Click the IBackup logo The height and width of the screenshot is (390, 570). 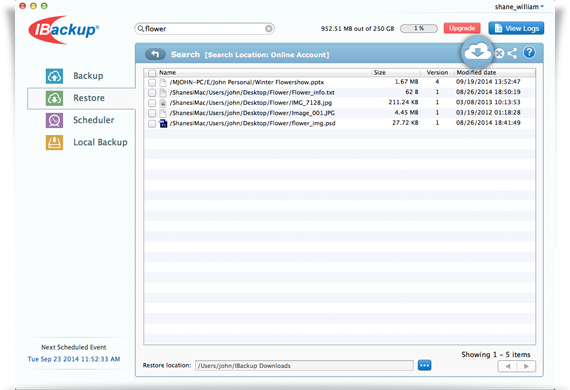coord(64,30)
